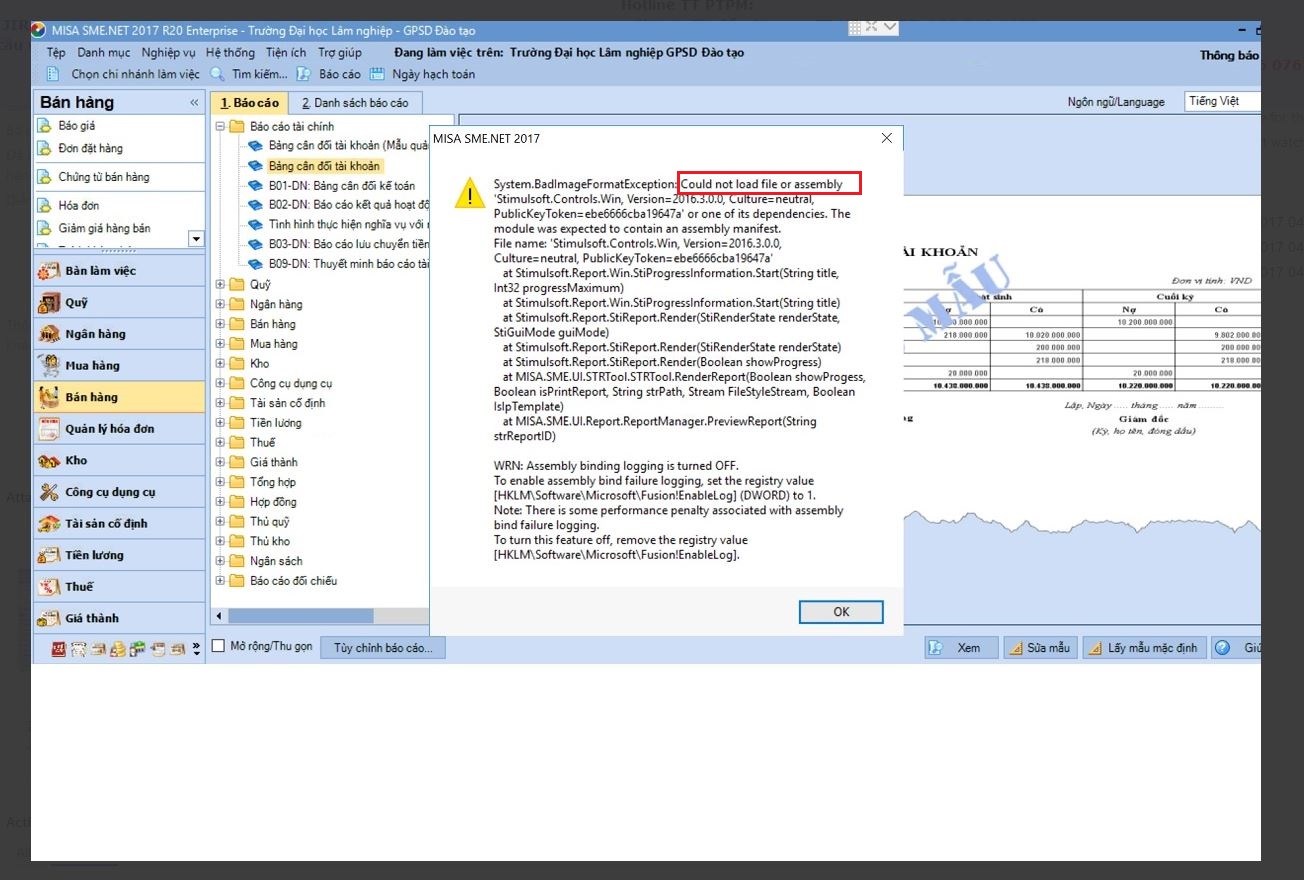Image resolution: width=1304 pixels, height=880 pixels.
Task: Open the Báo cáo toolbar icon
Action: coord(303,74)
